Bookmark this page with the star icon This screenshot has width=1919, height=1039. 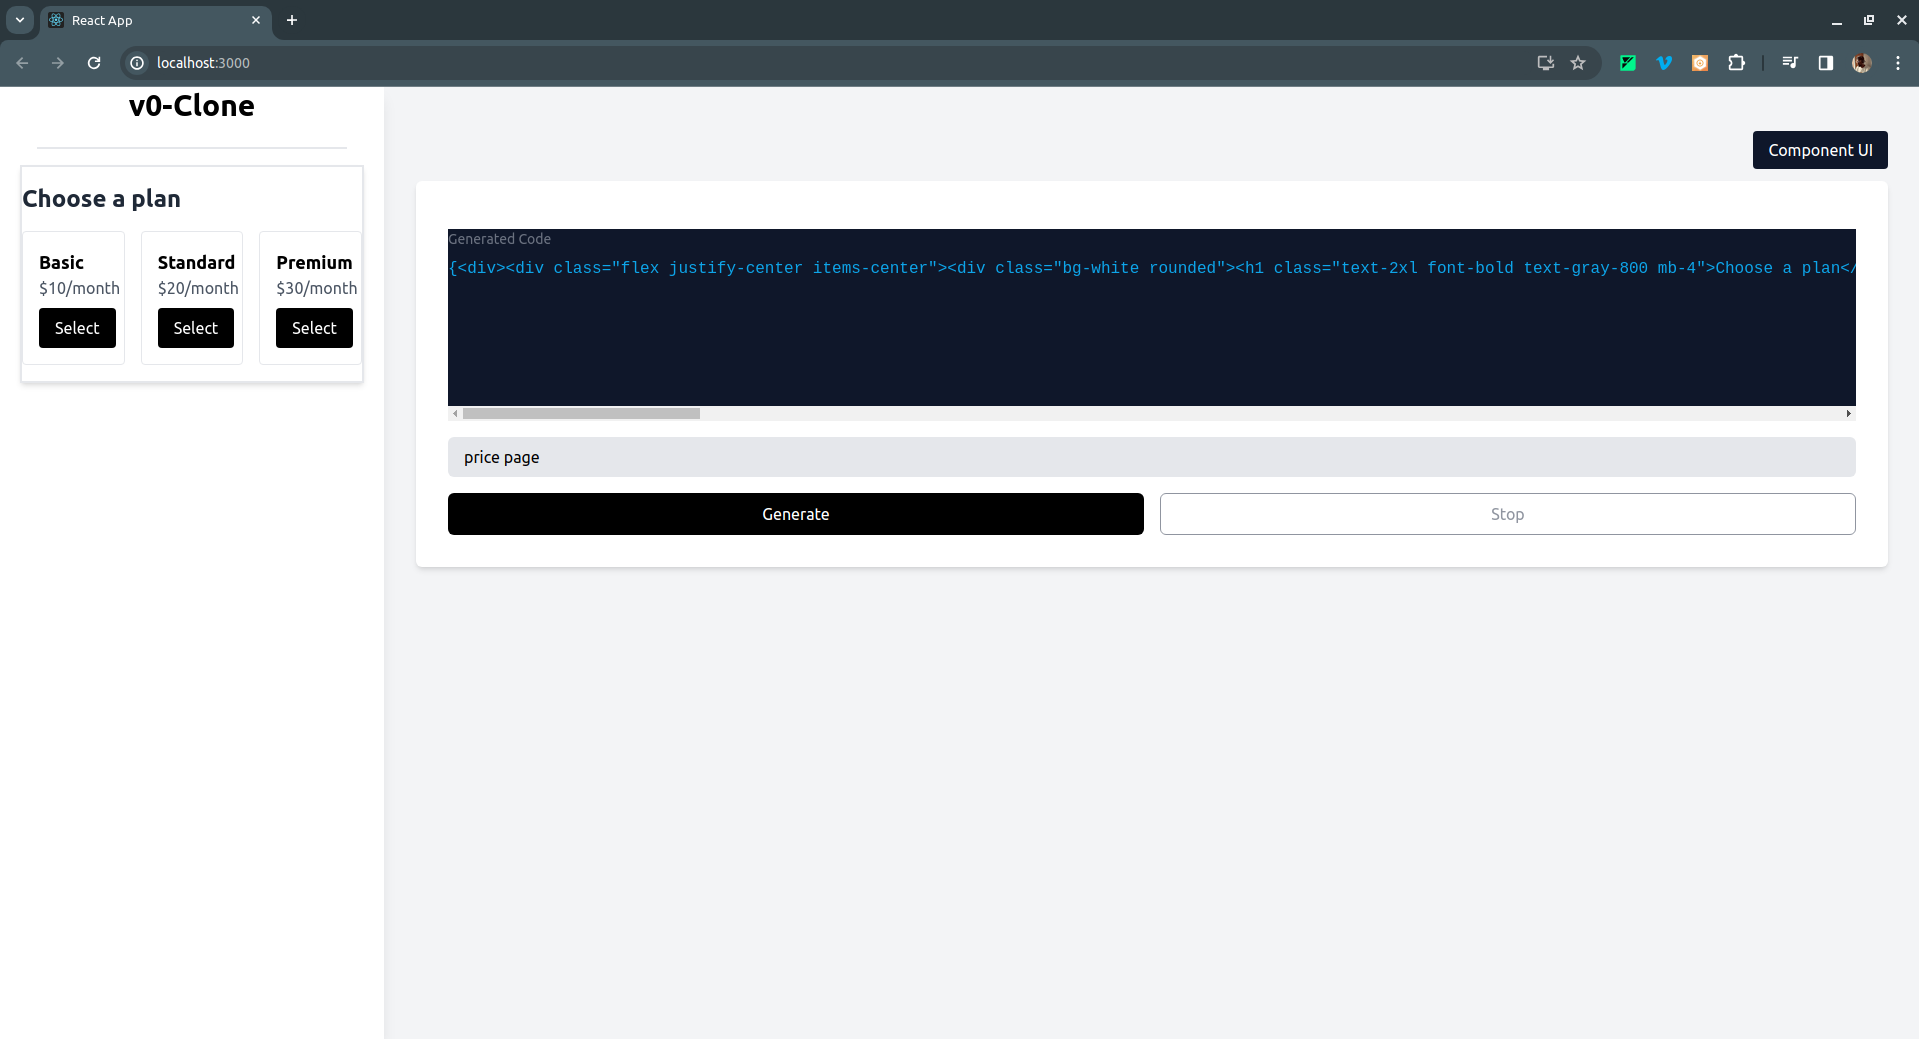1578,63
